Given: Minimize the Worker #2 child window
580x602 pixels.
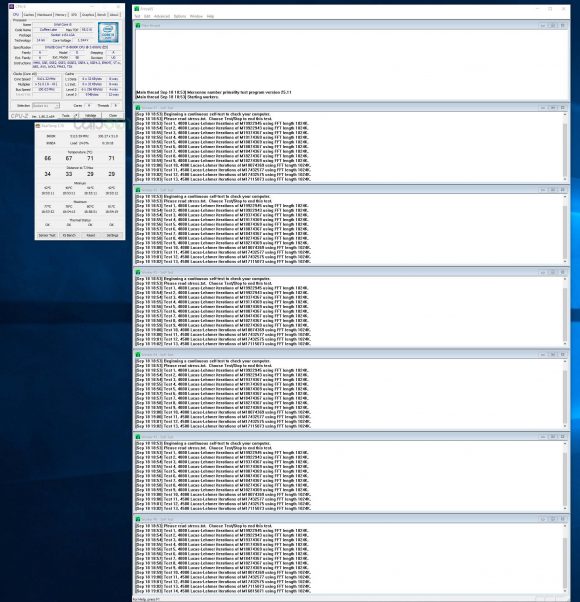Looking at the screenshot, I should (x=543, y=190).
